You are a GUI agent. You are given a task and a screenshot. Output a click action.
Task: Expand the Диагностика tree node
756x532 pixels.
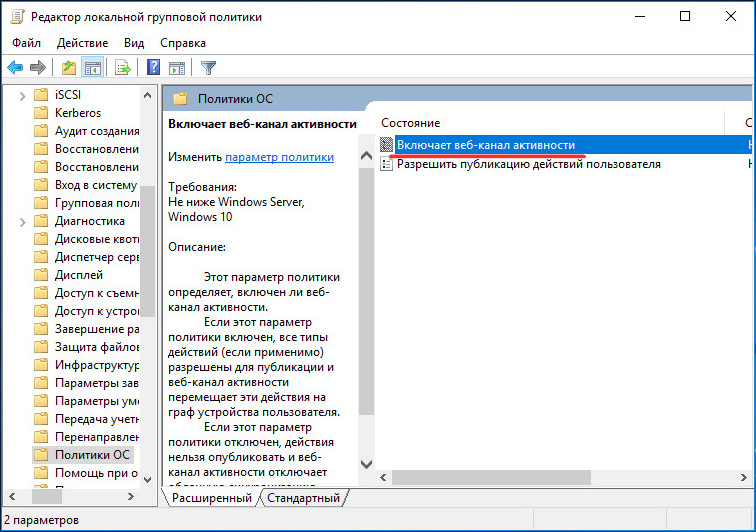22,222
